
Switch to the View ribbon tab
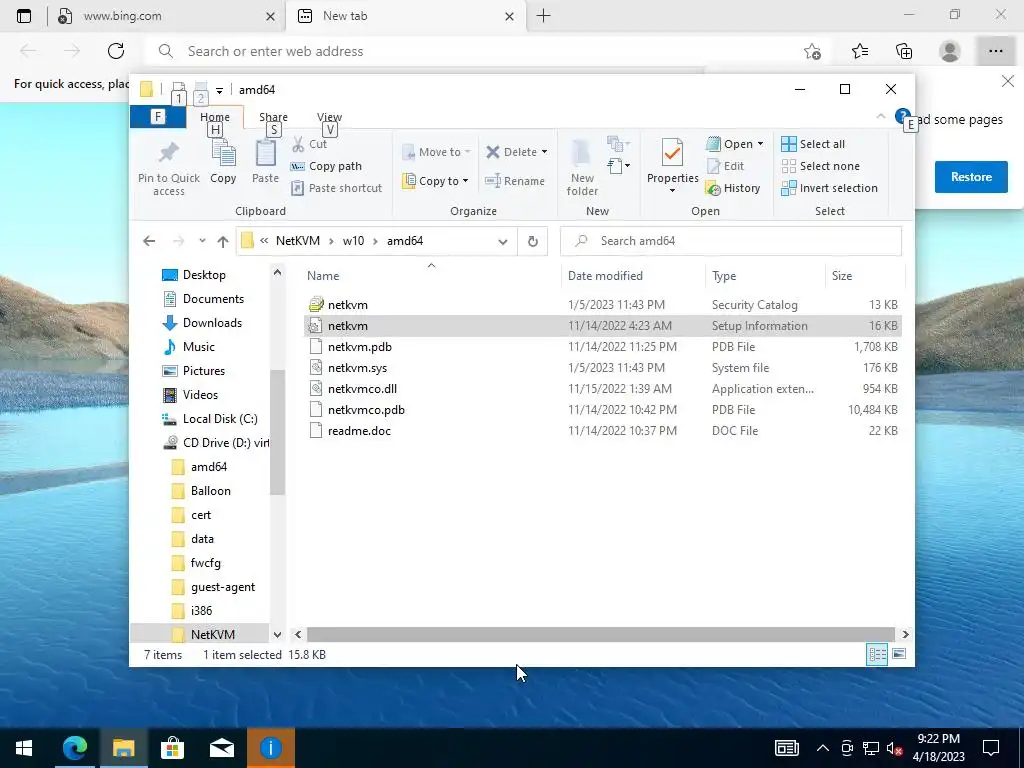click(329, 117)
